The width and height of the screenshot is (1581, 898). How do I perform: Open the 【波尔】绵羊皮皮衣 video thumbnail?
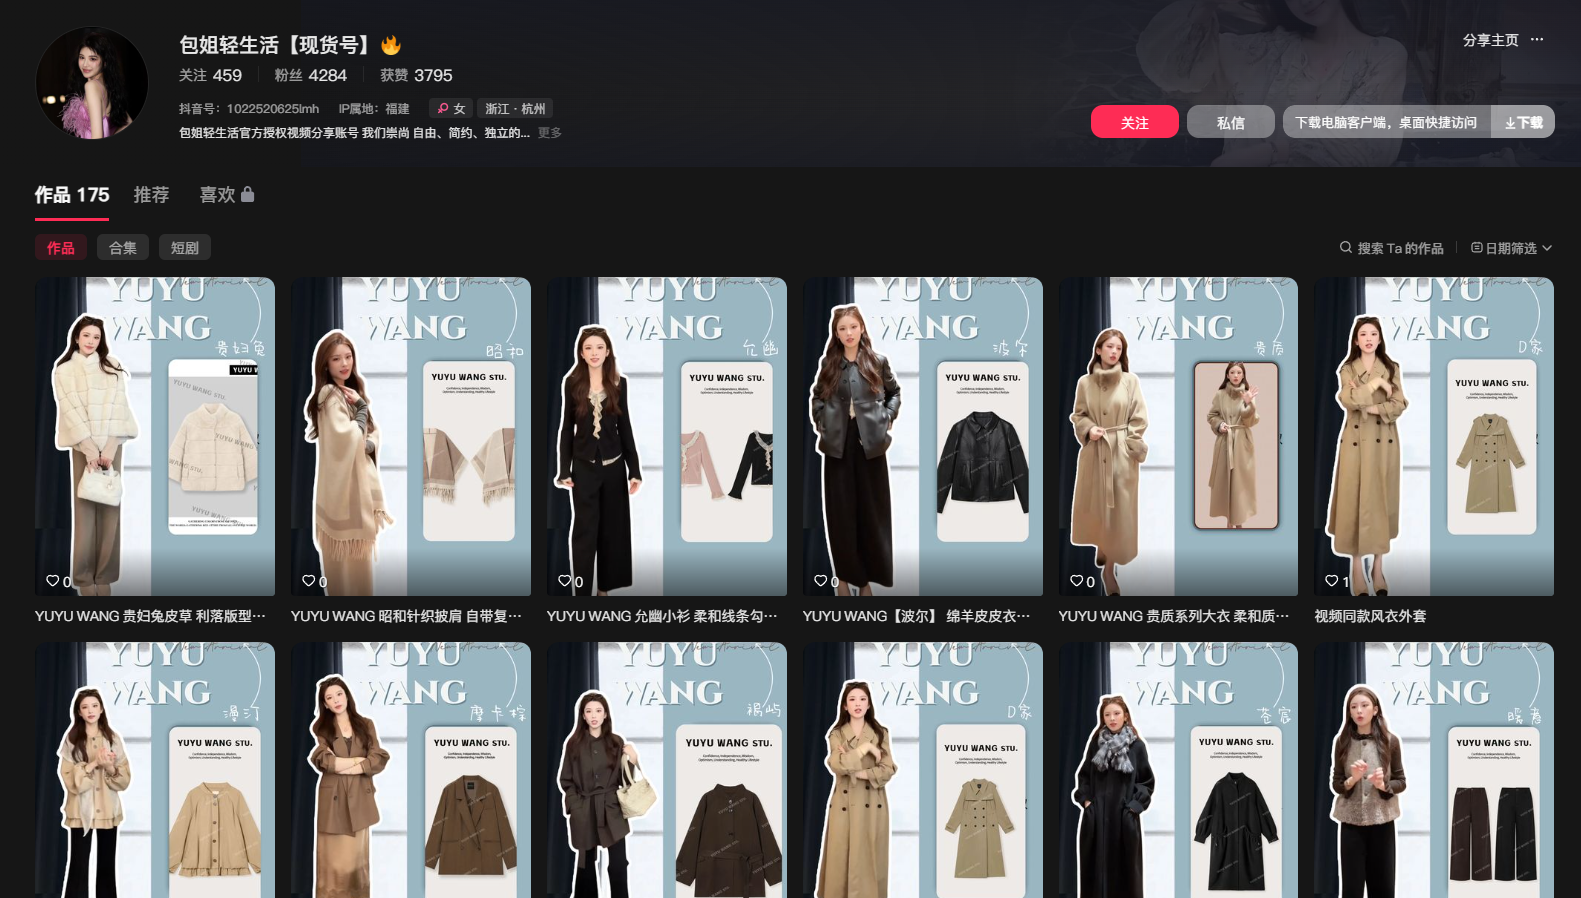[x=923, y=436]
